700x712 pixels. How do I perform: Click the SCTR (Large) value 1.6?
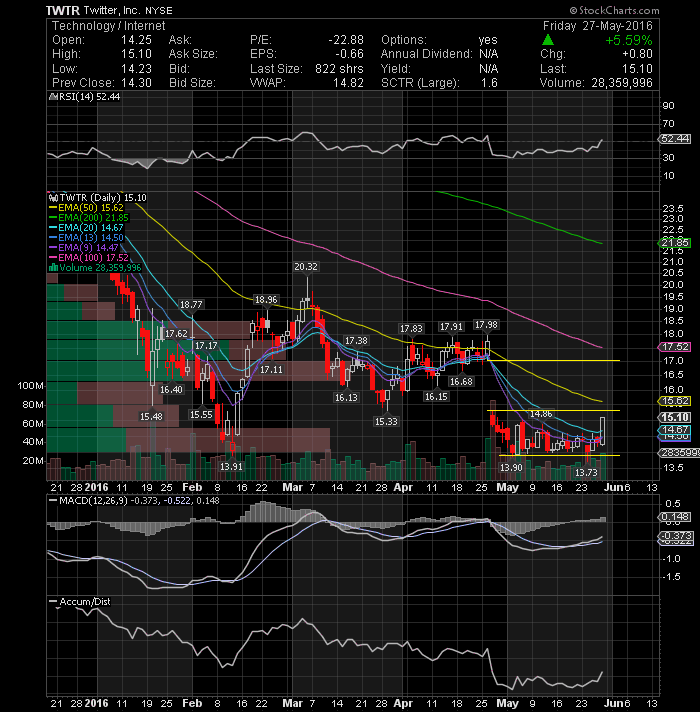point(489,83)
